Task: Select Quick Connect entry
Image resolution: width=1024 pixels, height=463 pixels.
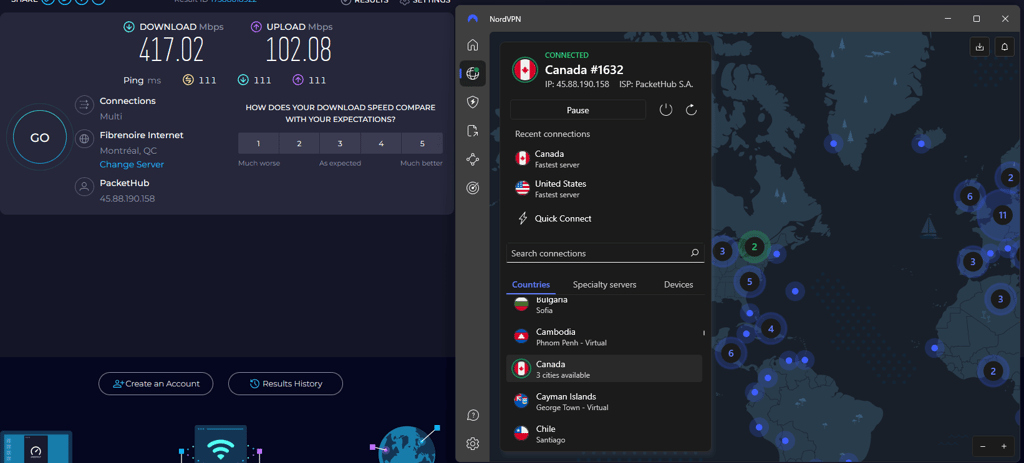Action: point(605,219)
